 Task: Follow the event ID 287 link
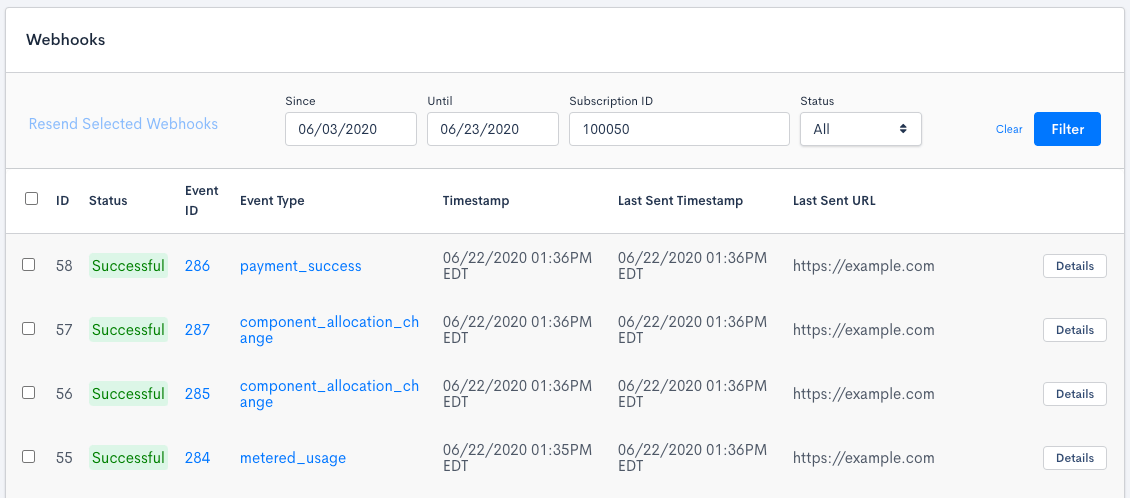click(197, 330)
